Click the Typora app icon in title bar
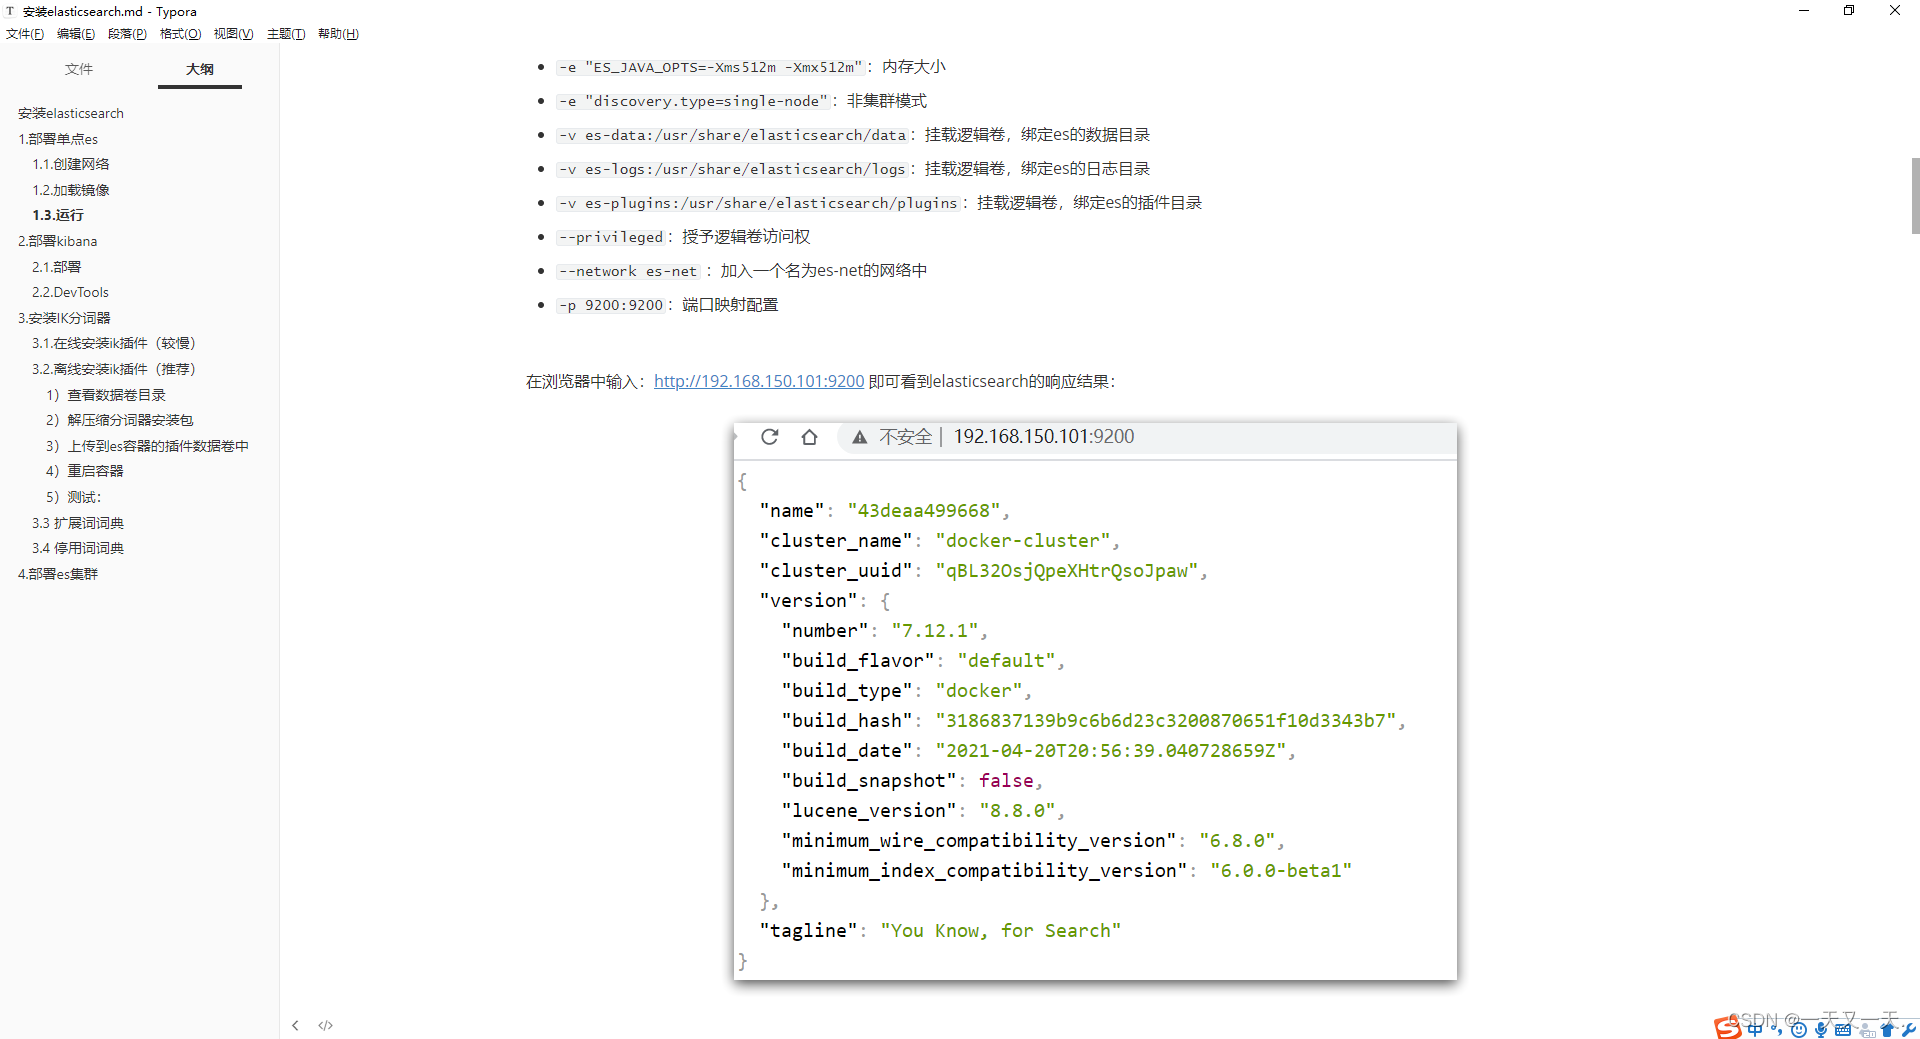 [10, 11]
